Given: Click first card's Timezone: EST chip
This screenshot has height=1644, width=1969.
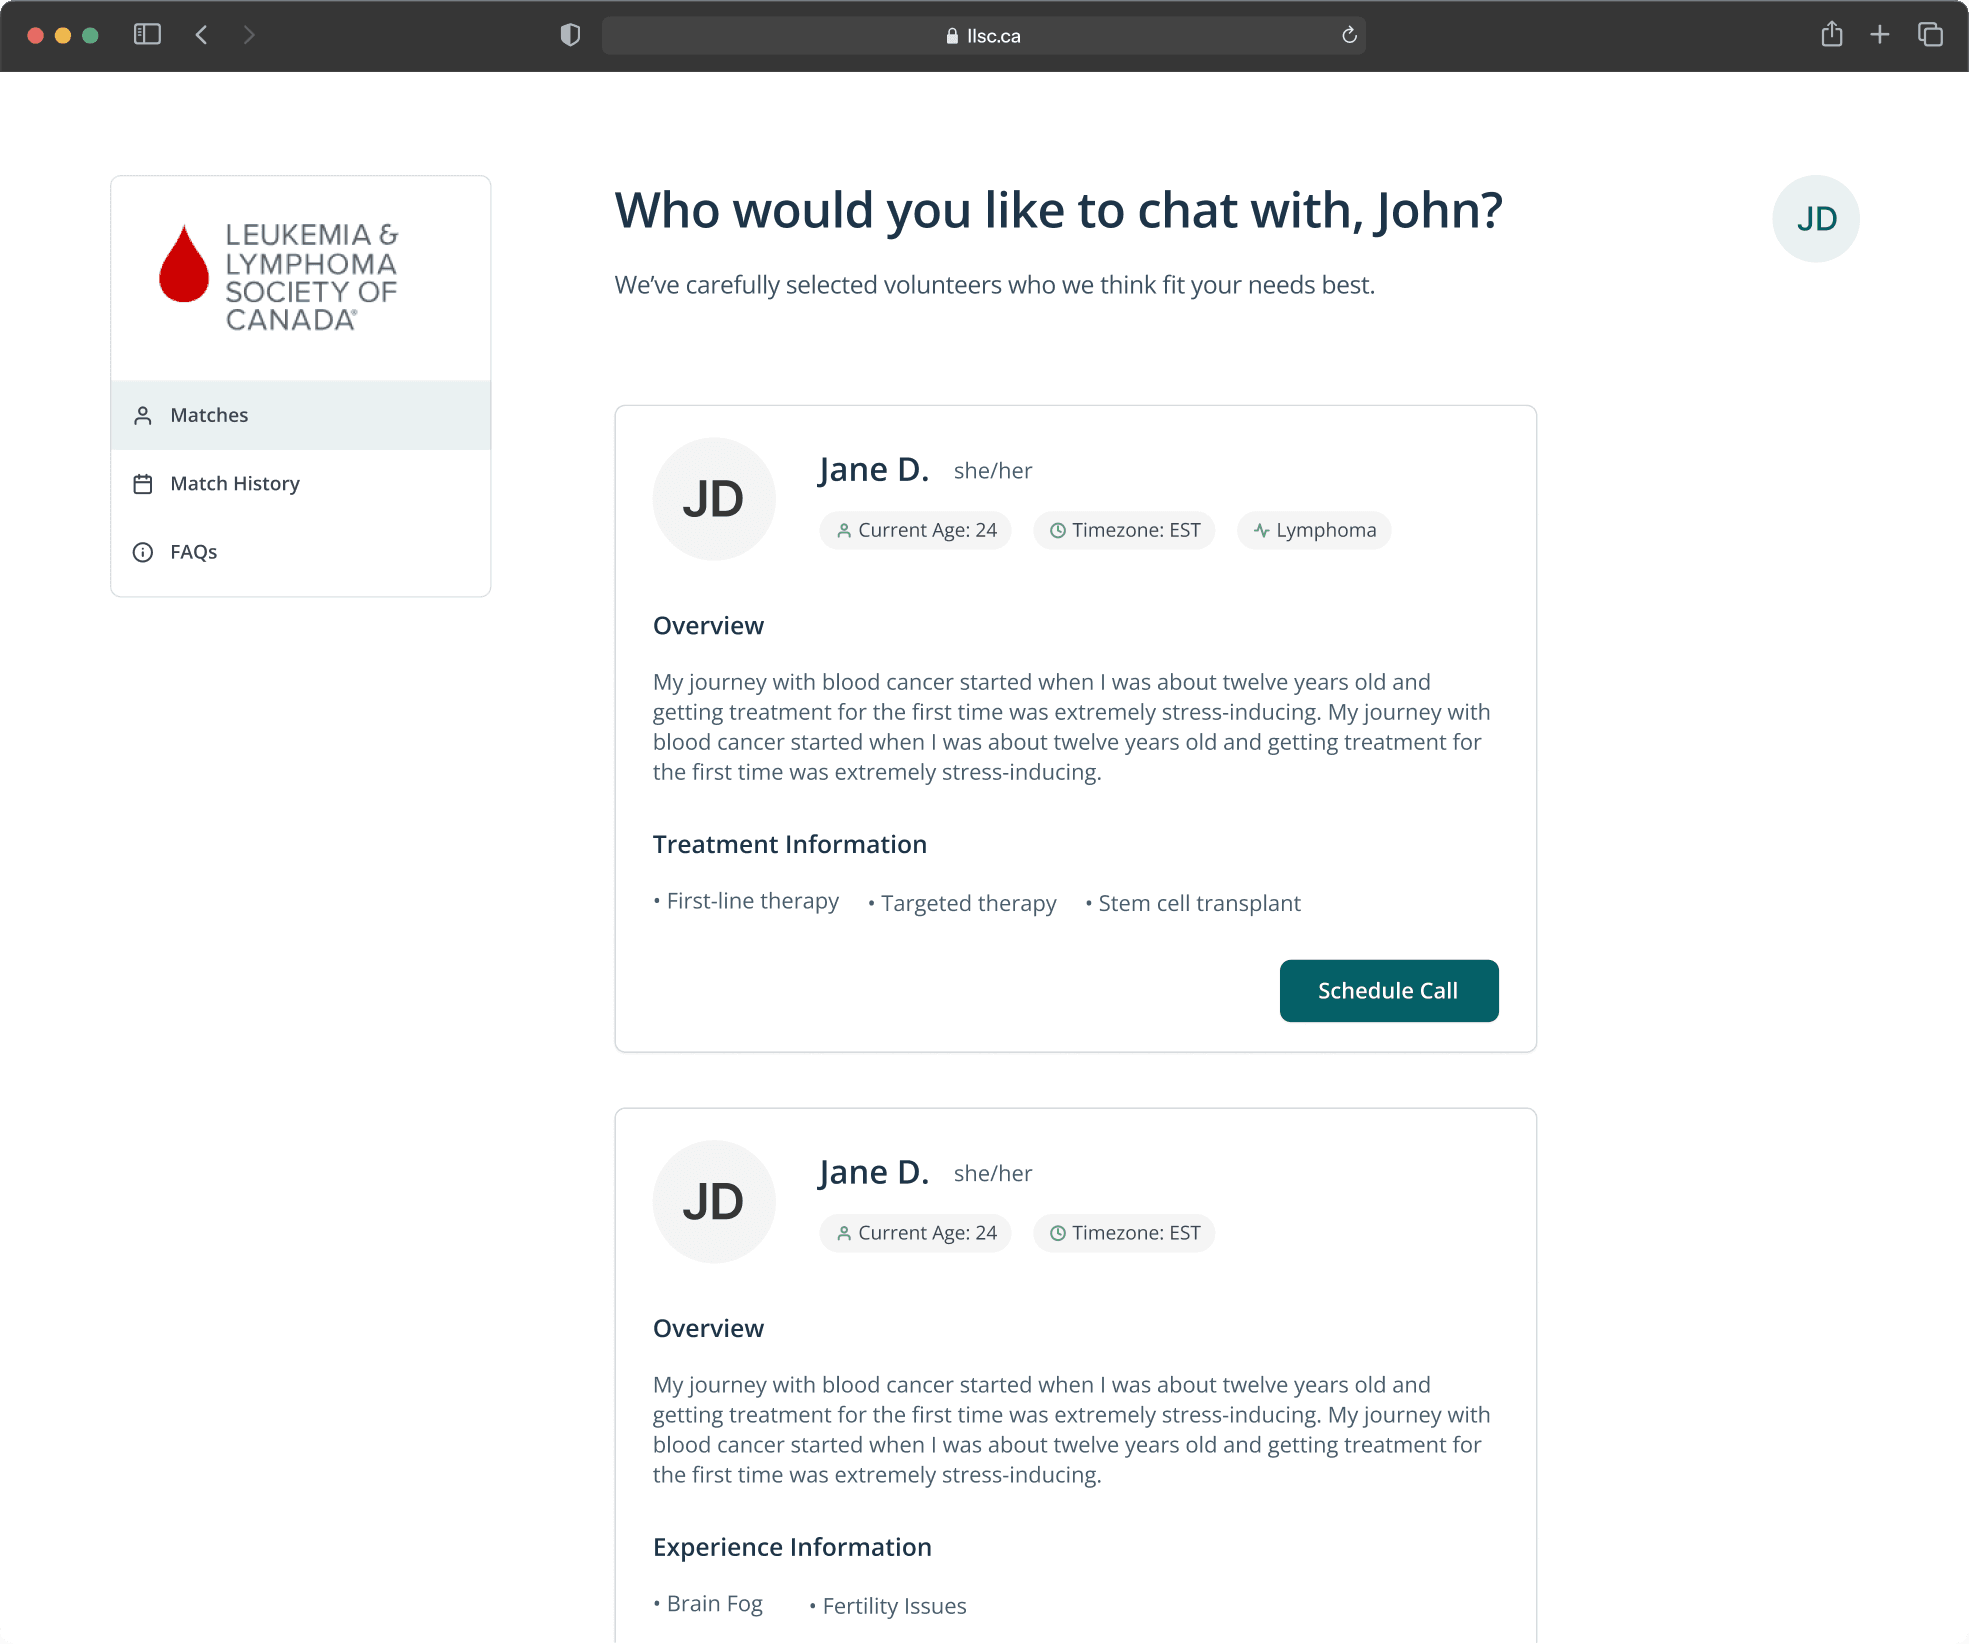Looking at the screenshot, I should [1124, 530].
